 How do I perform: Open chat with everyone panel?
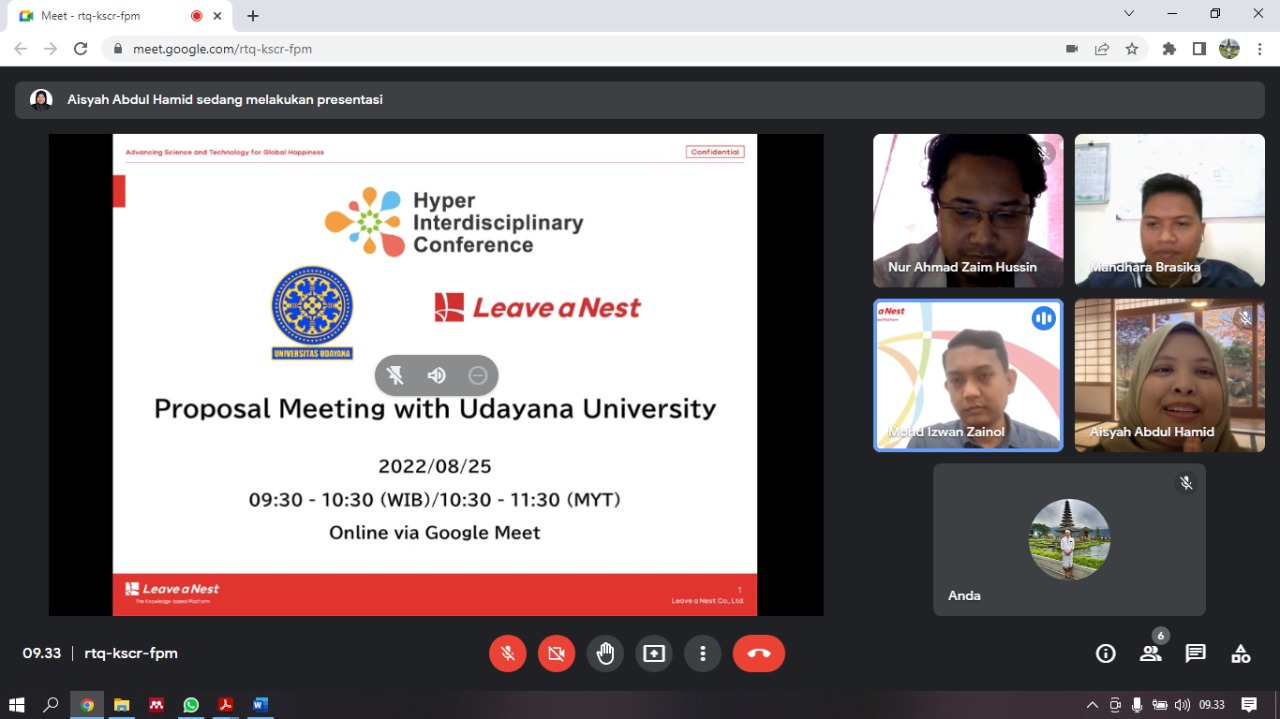click(1196, 653)
